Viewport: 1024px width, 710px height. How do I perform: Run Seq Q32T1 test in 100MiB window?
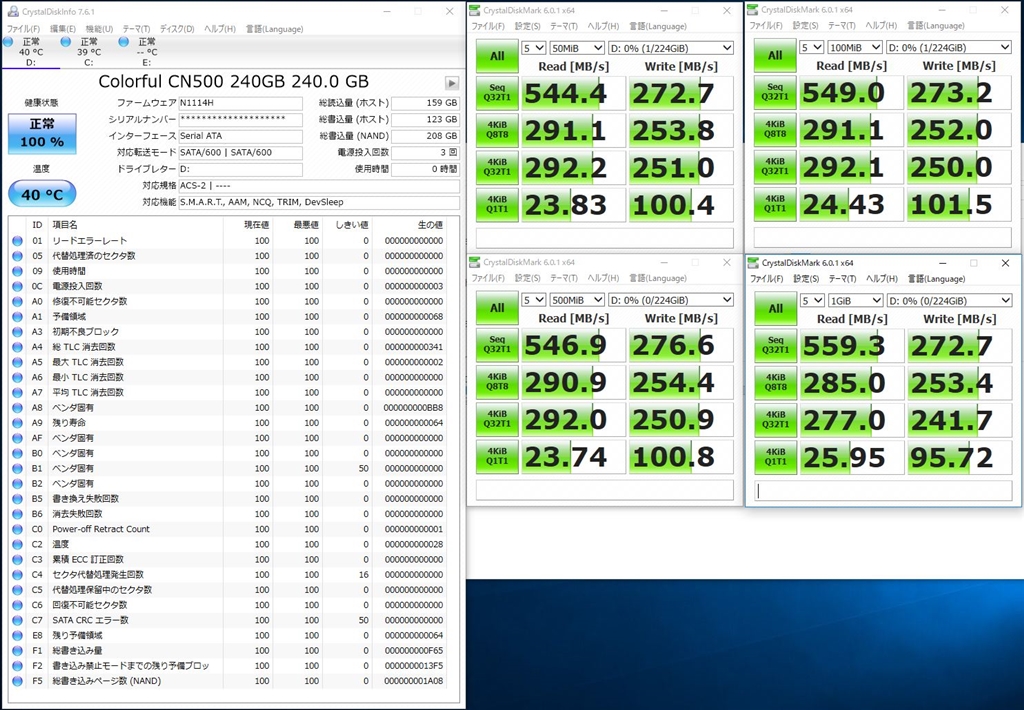[775, 93]
